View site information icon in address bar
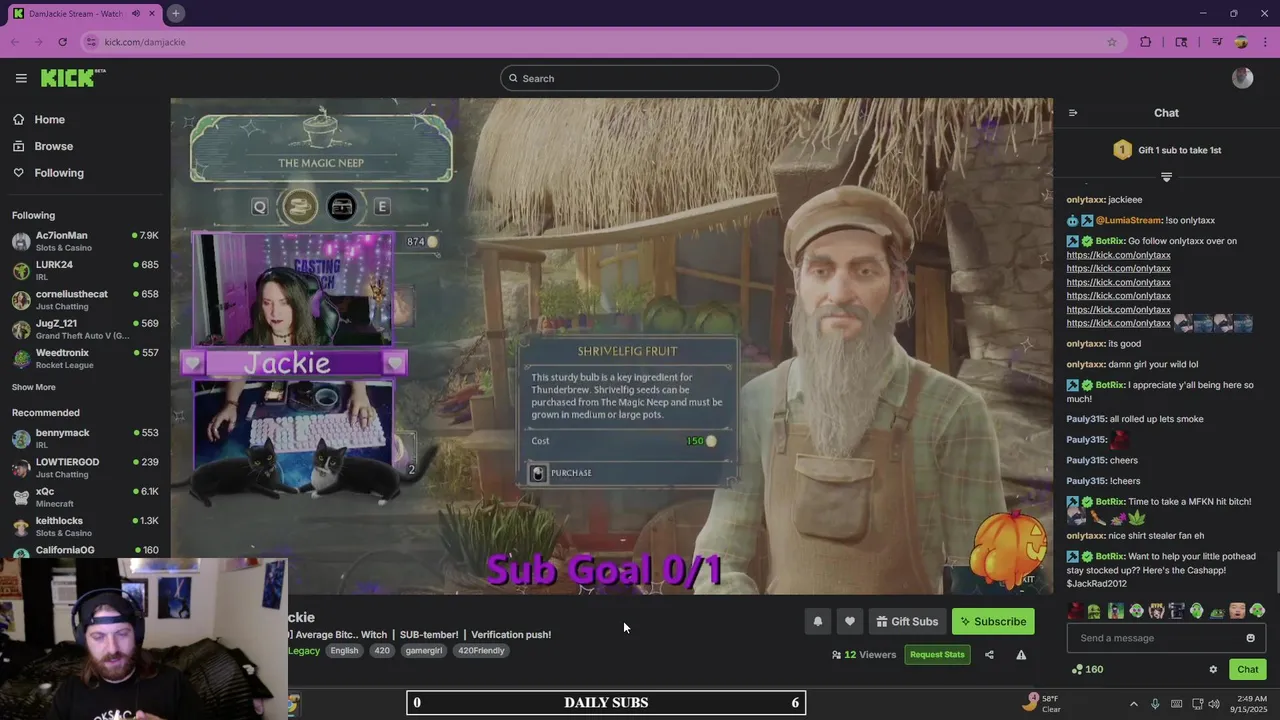The image size is (1280, 720). [91, 42]
